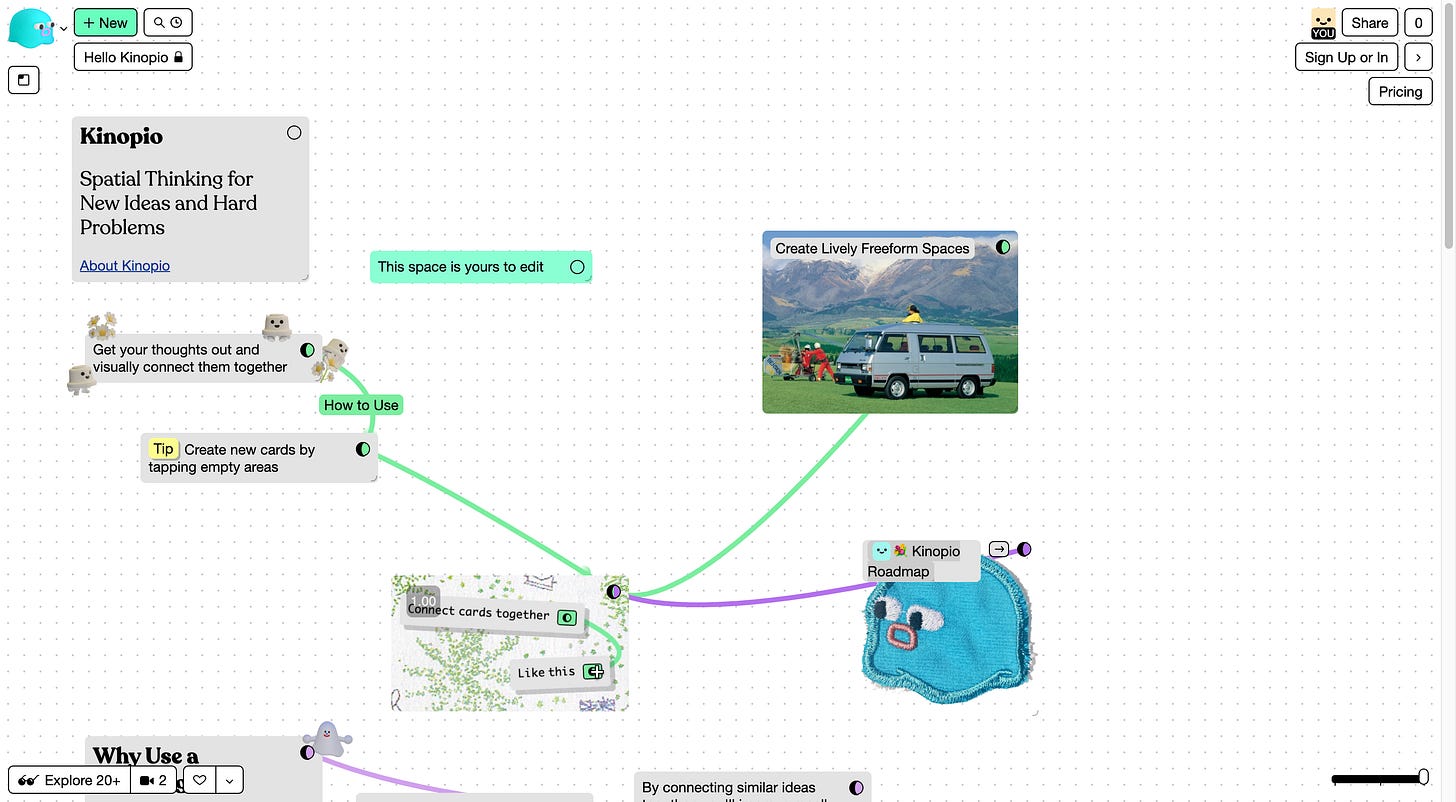Screen dimensions: 1456x802
Task: Click connector on Connect cards together image card
Action: (x=614, y=591)
